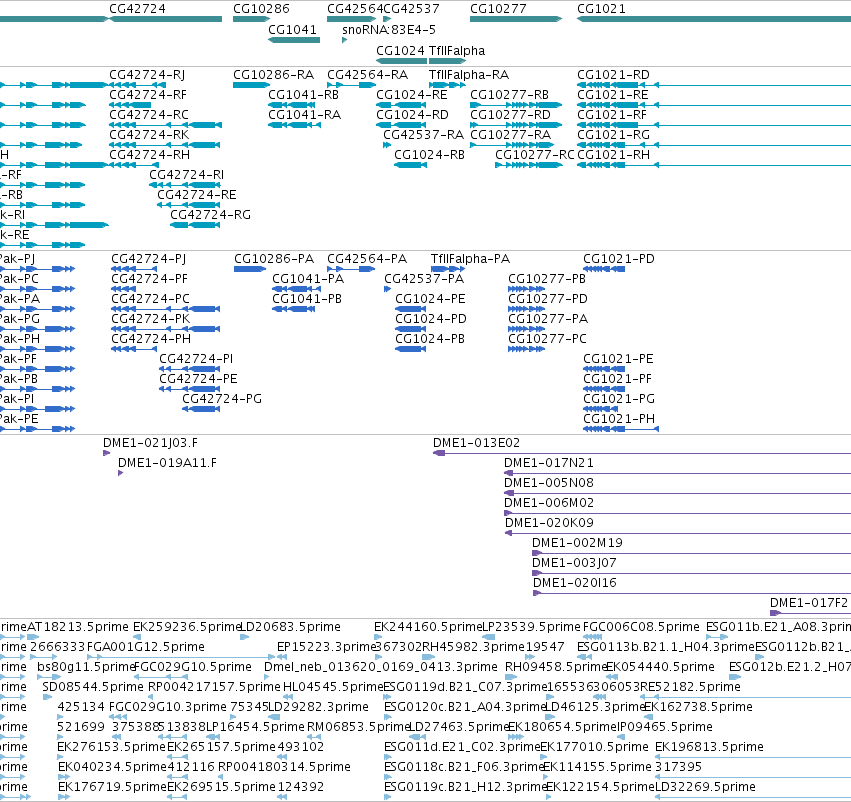851x802 pixels.
Task: Click the TfIIFalpha gene label
Action: coord(457,50)
